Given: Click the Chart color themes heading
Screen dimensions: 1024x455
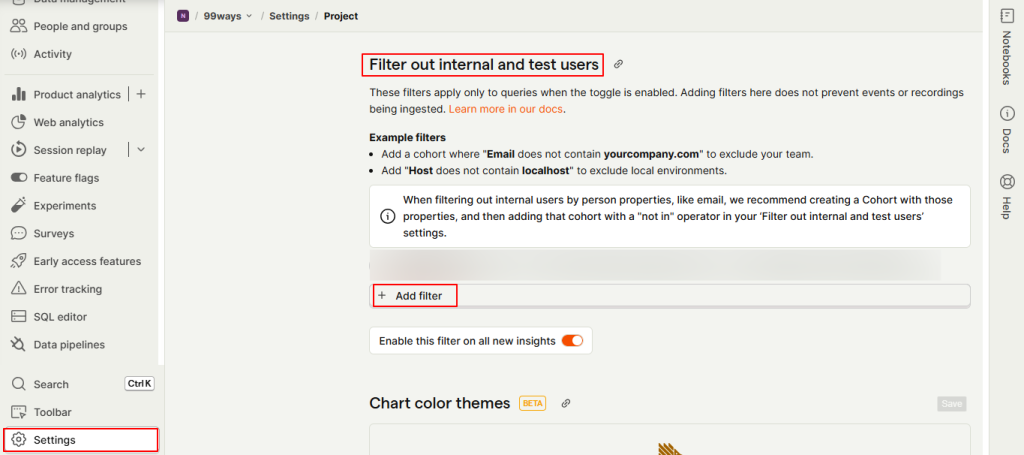Looking at the screenshot, I should coord(440,403).
